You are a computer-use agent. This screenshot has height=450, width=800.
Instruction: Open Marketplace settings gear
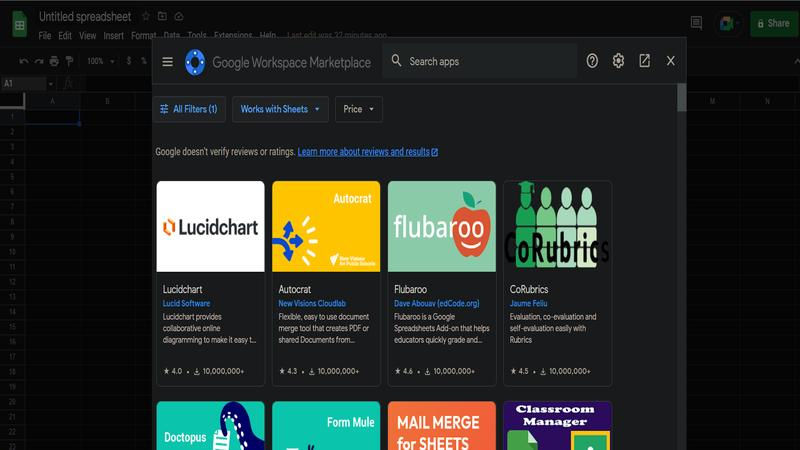click(618, 61)
